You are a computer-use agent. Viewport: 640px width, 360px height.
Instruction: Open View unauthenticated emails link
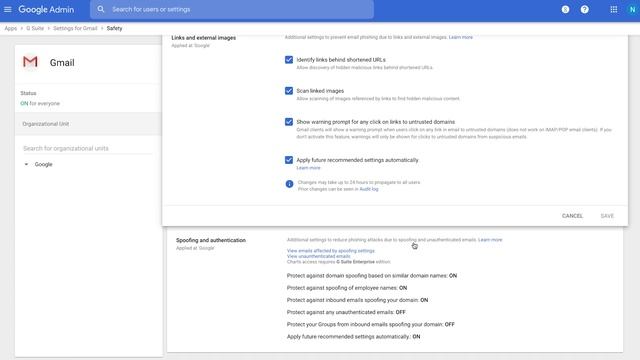[x=318, y=256]
